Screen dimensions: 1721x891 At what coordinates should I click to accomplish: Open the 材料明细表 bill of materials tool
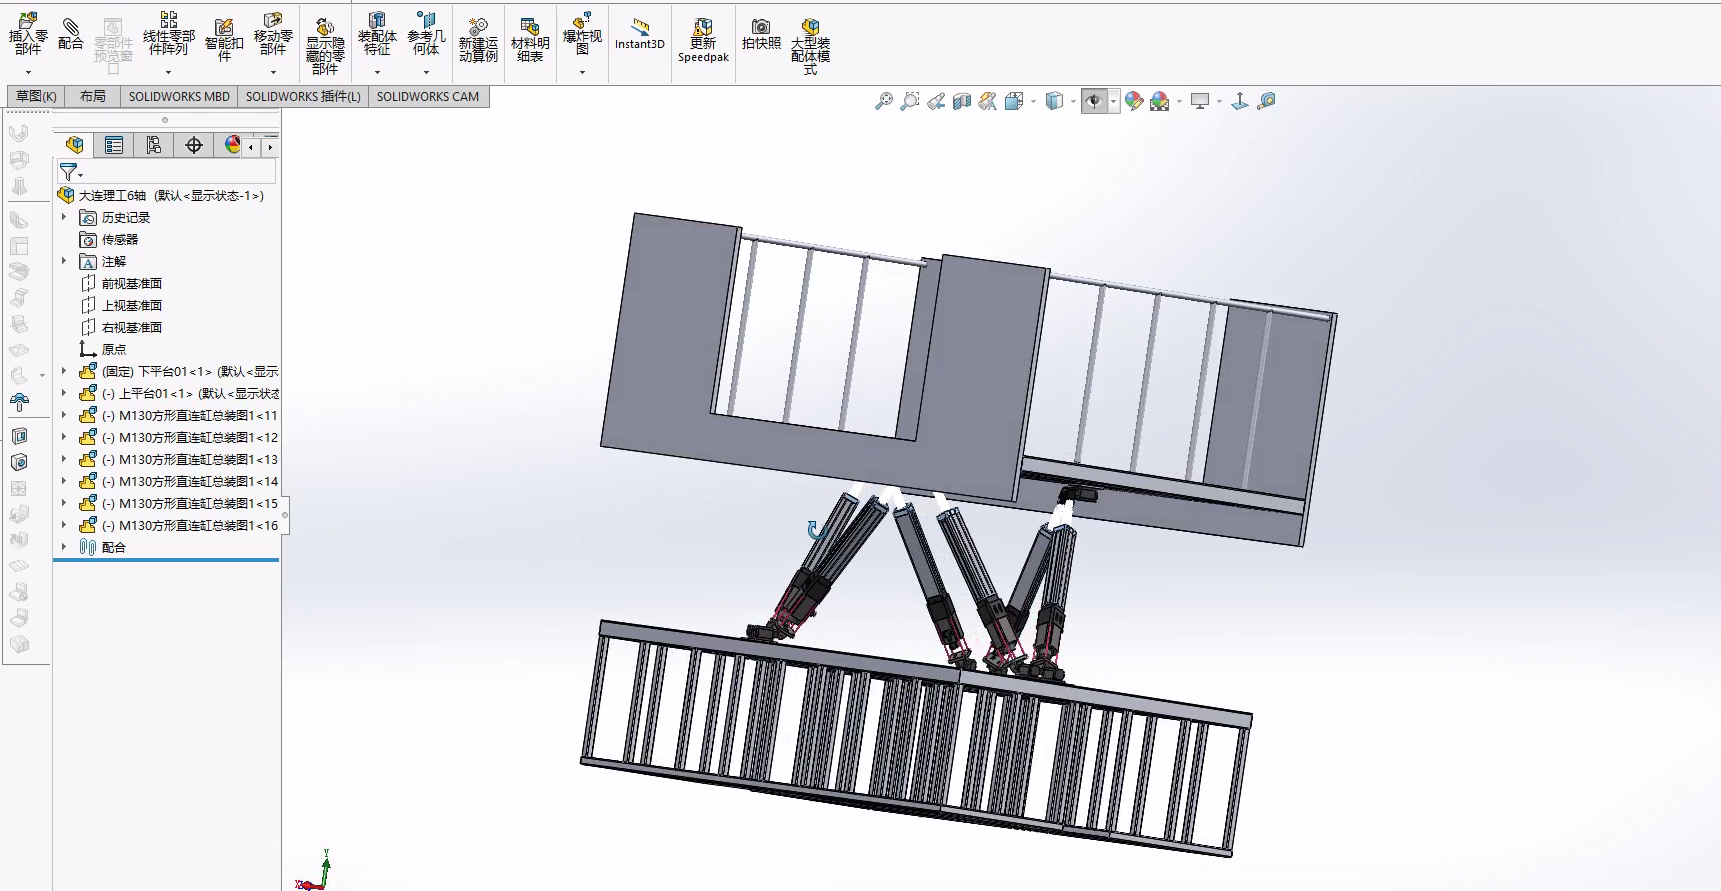[530, 38]
